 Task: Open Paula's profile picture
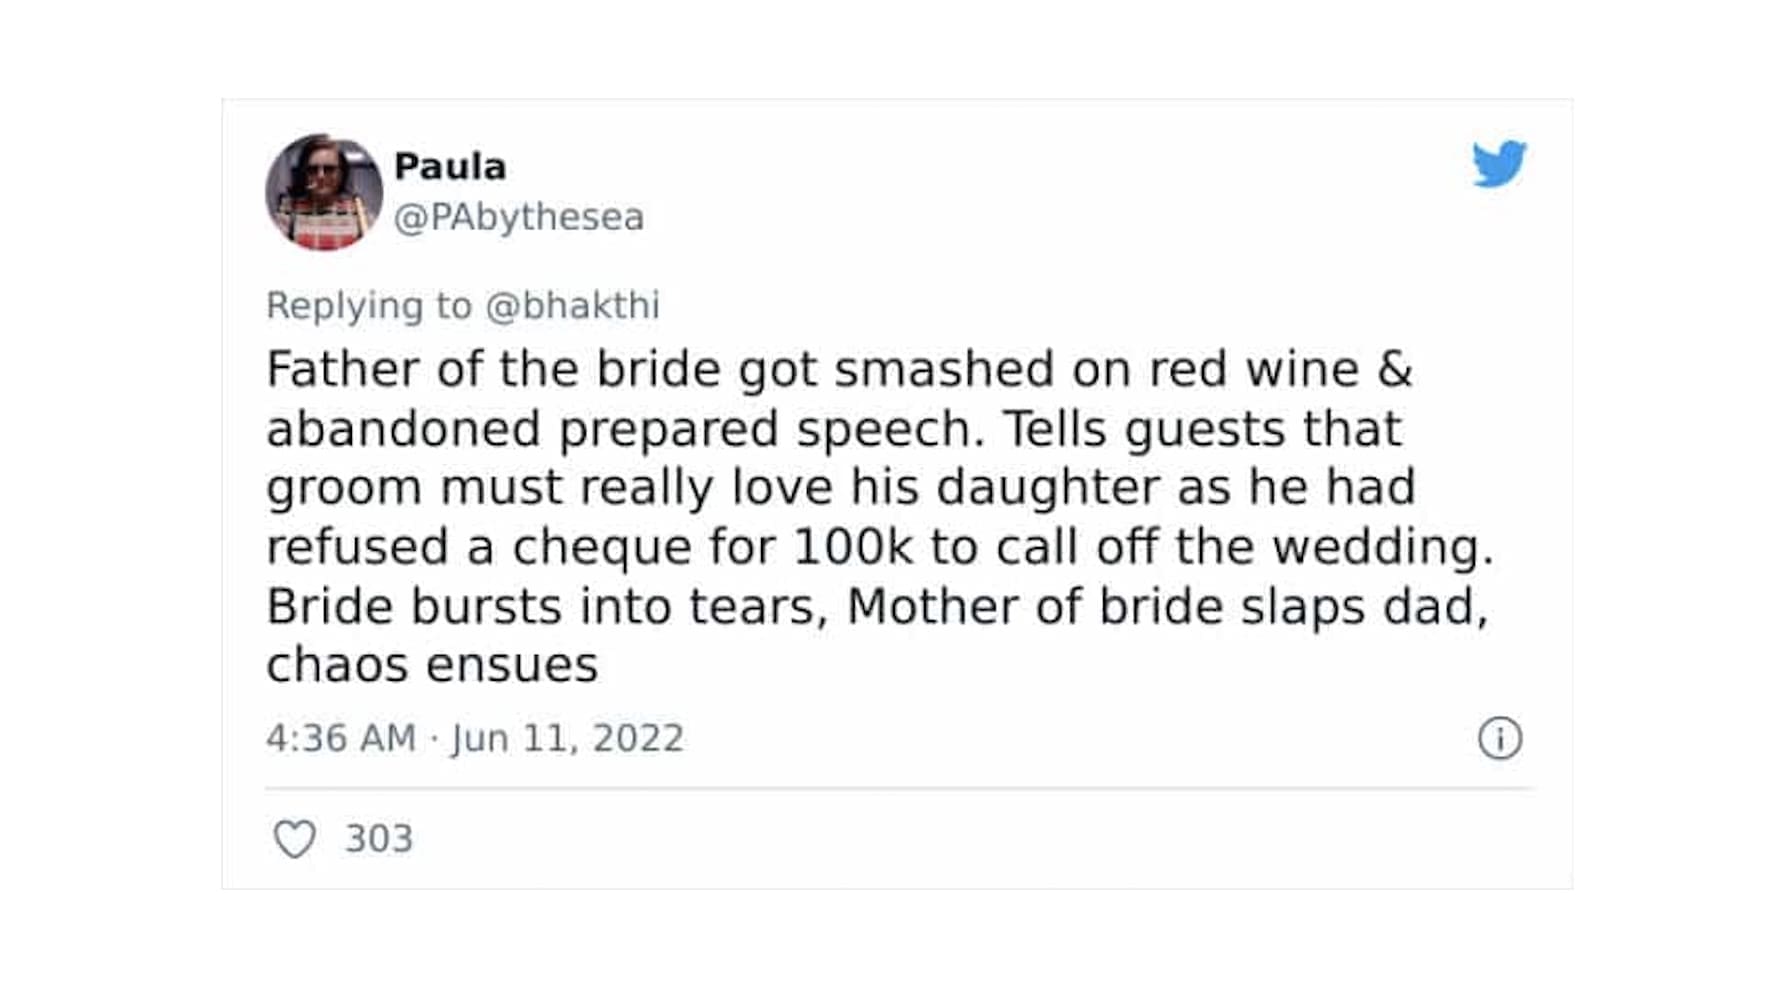(x=323, y=192)
